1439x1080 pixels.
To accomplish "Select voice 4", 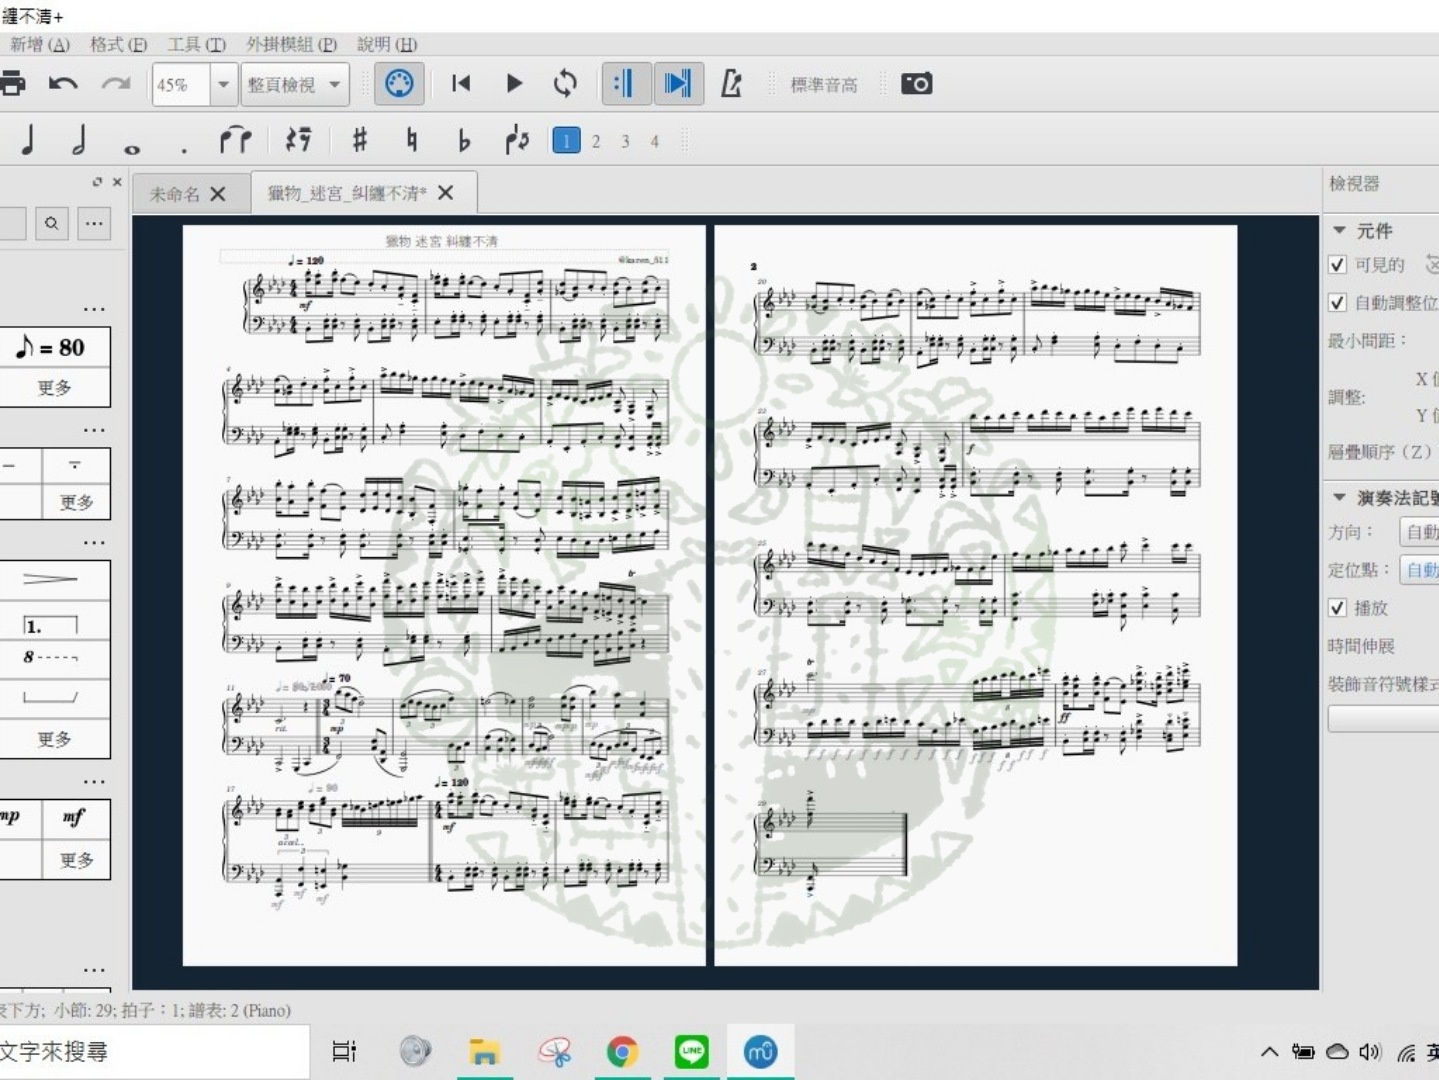I will pos(654,141).
